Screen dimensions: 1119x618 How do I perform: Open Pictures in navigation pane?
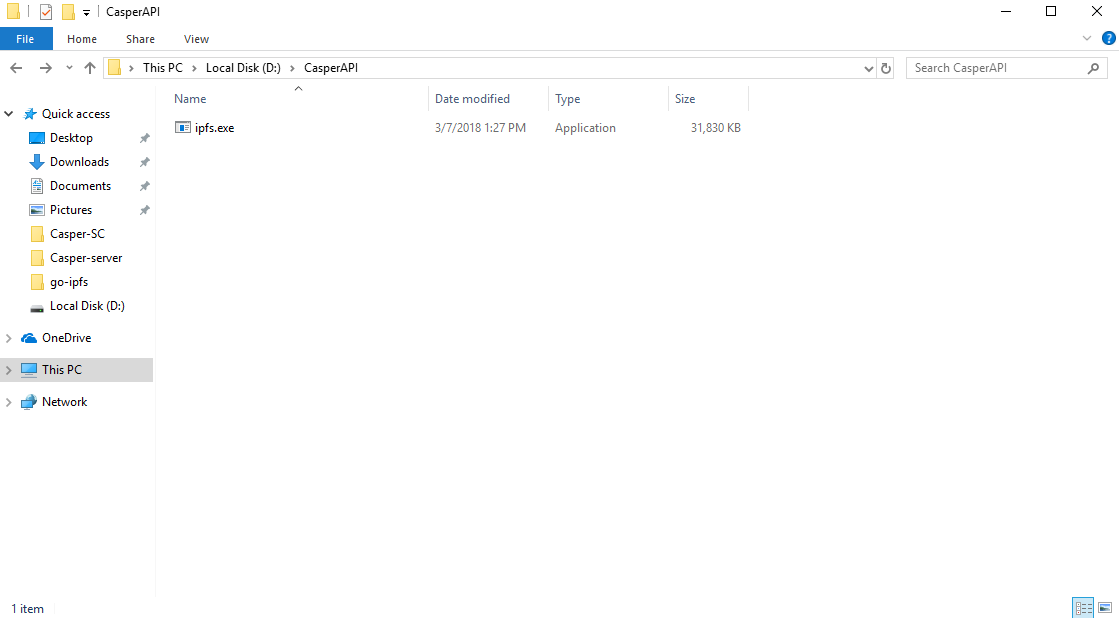click(71, 210)
